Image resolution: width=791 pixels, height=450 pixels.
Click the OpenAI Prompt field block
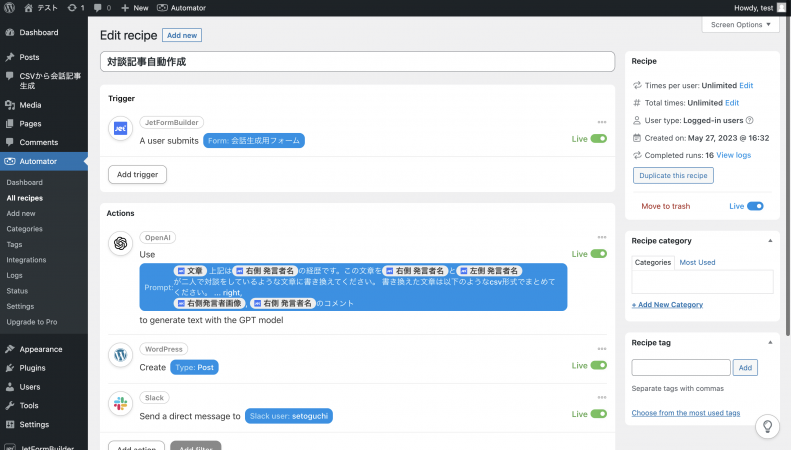tap(353, 287)
